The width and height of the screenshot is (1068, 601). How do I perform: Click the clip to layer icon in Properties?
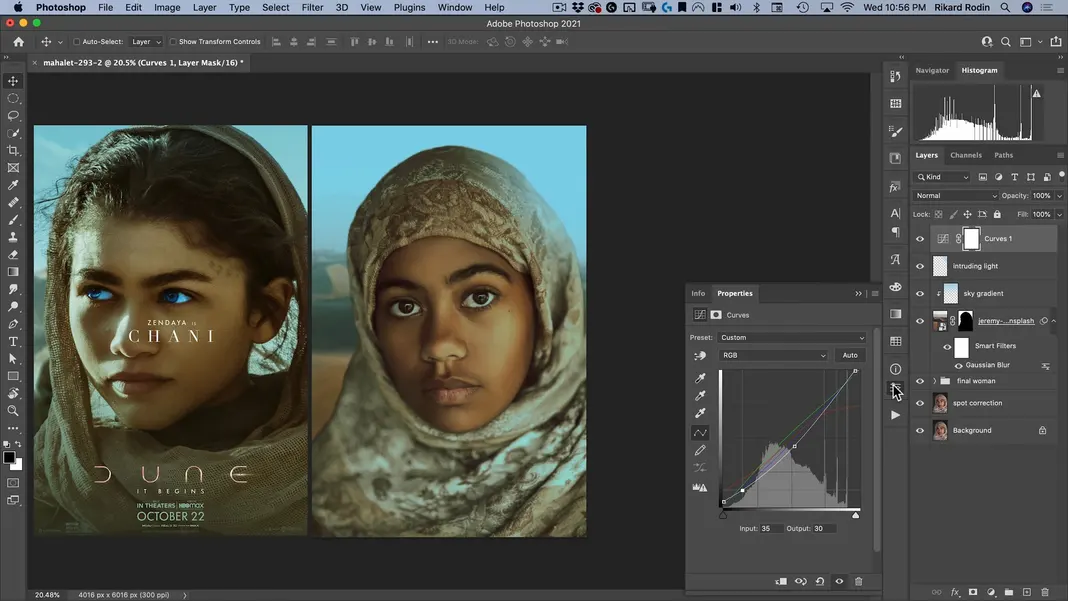[x=781, y=581]
